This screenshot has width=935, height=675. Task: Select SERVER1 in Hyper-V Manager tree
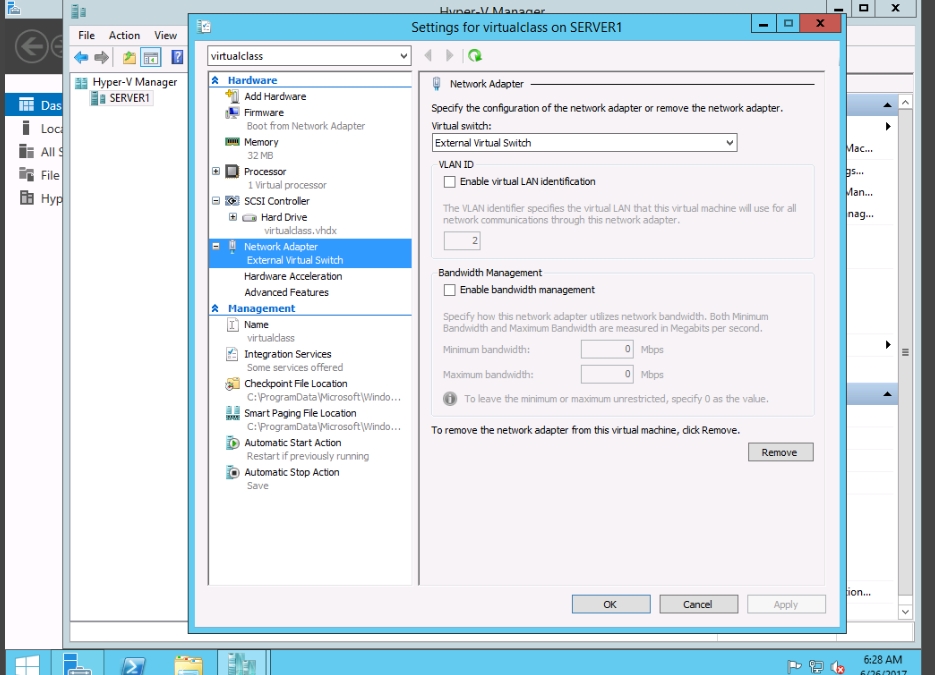[129, 98]
